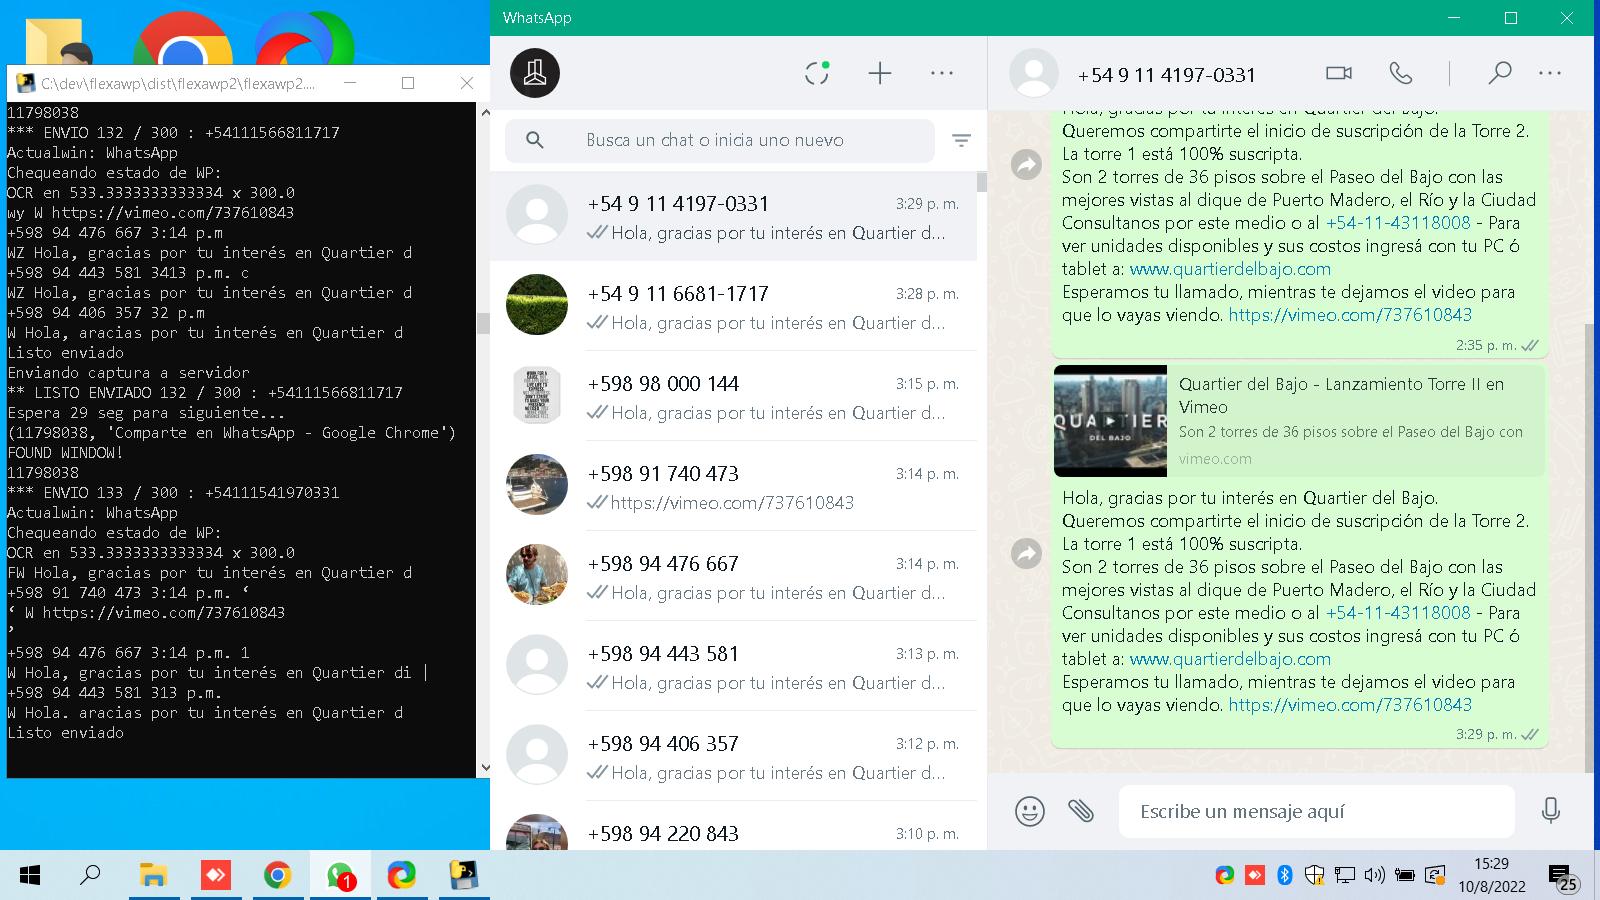1600x900 pixels.
Task: Open the colorful Edge-like taskbar browser
Action: click(402, 876)
